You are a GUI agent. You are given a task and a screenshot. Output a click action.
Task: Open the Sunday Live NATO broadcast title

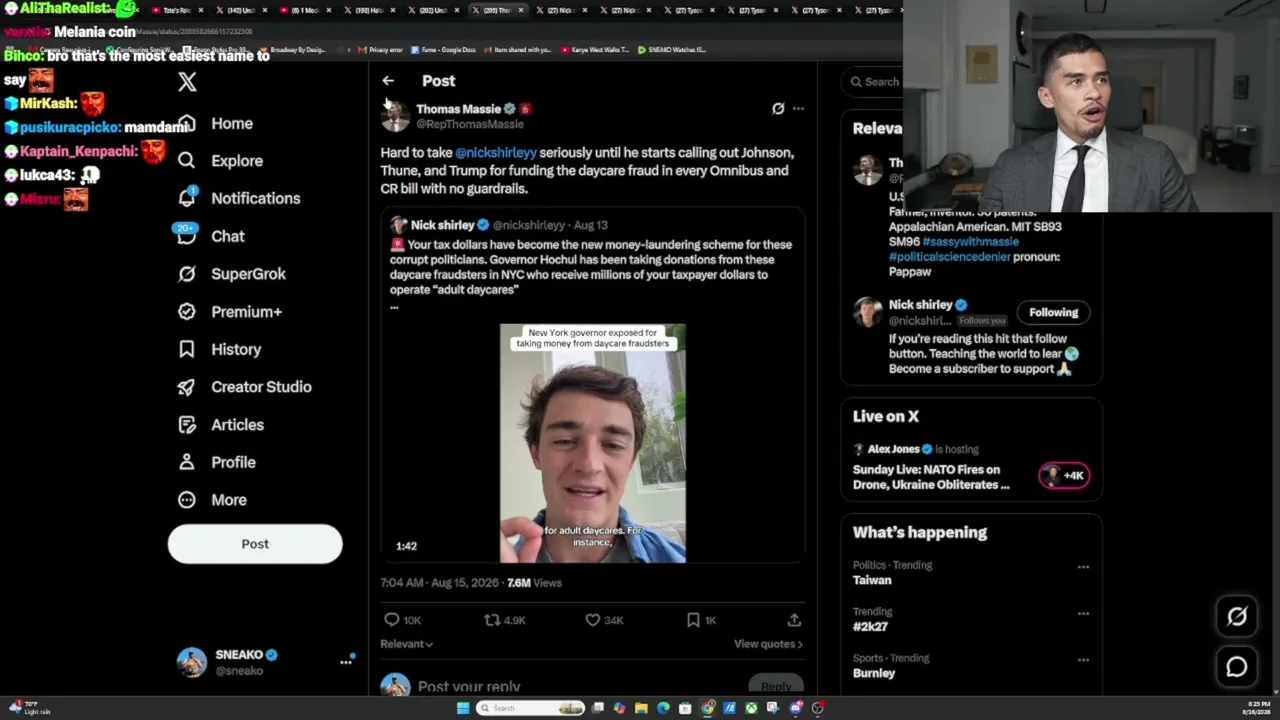(931, 477)
